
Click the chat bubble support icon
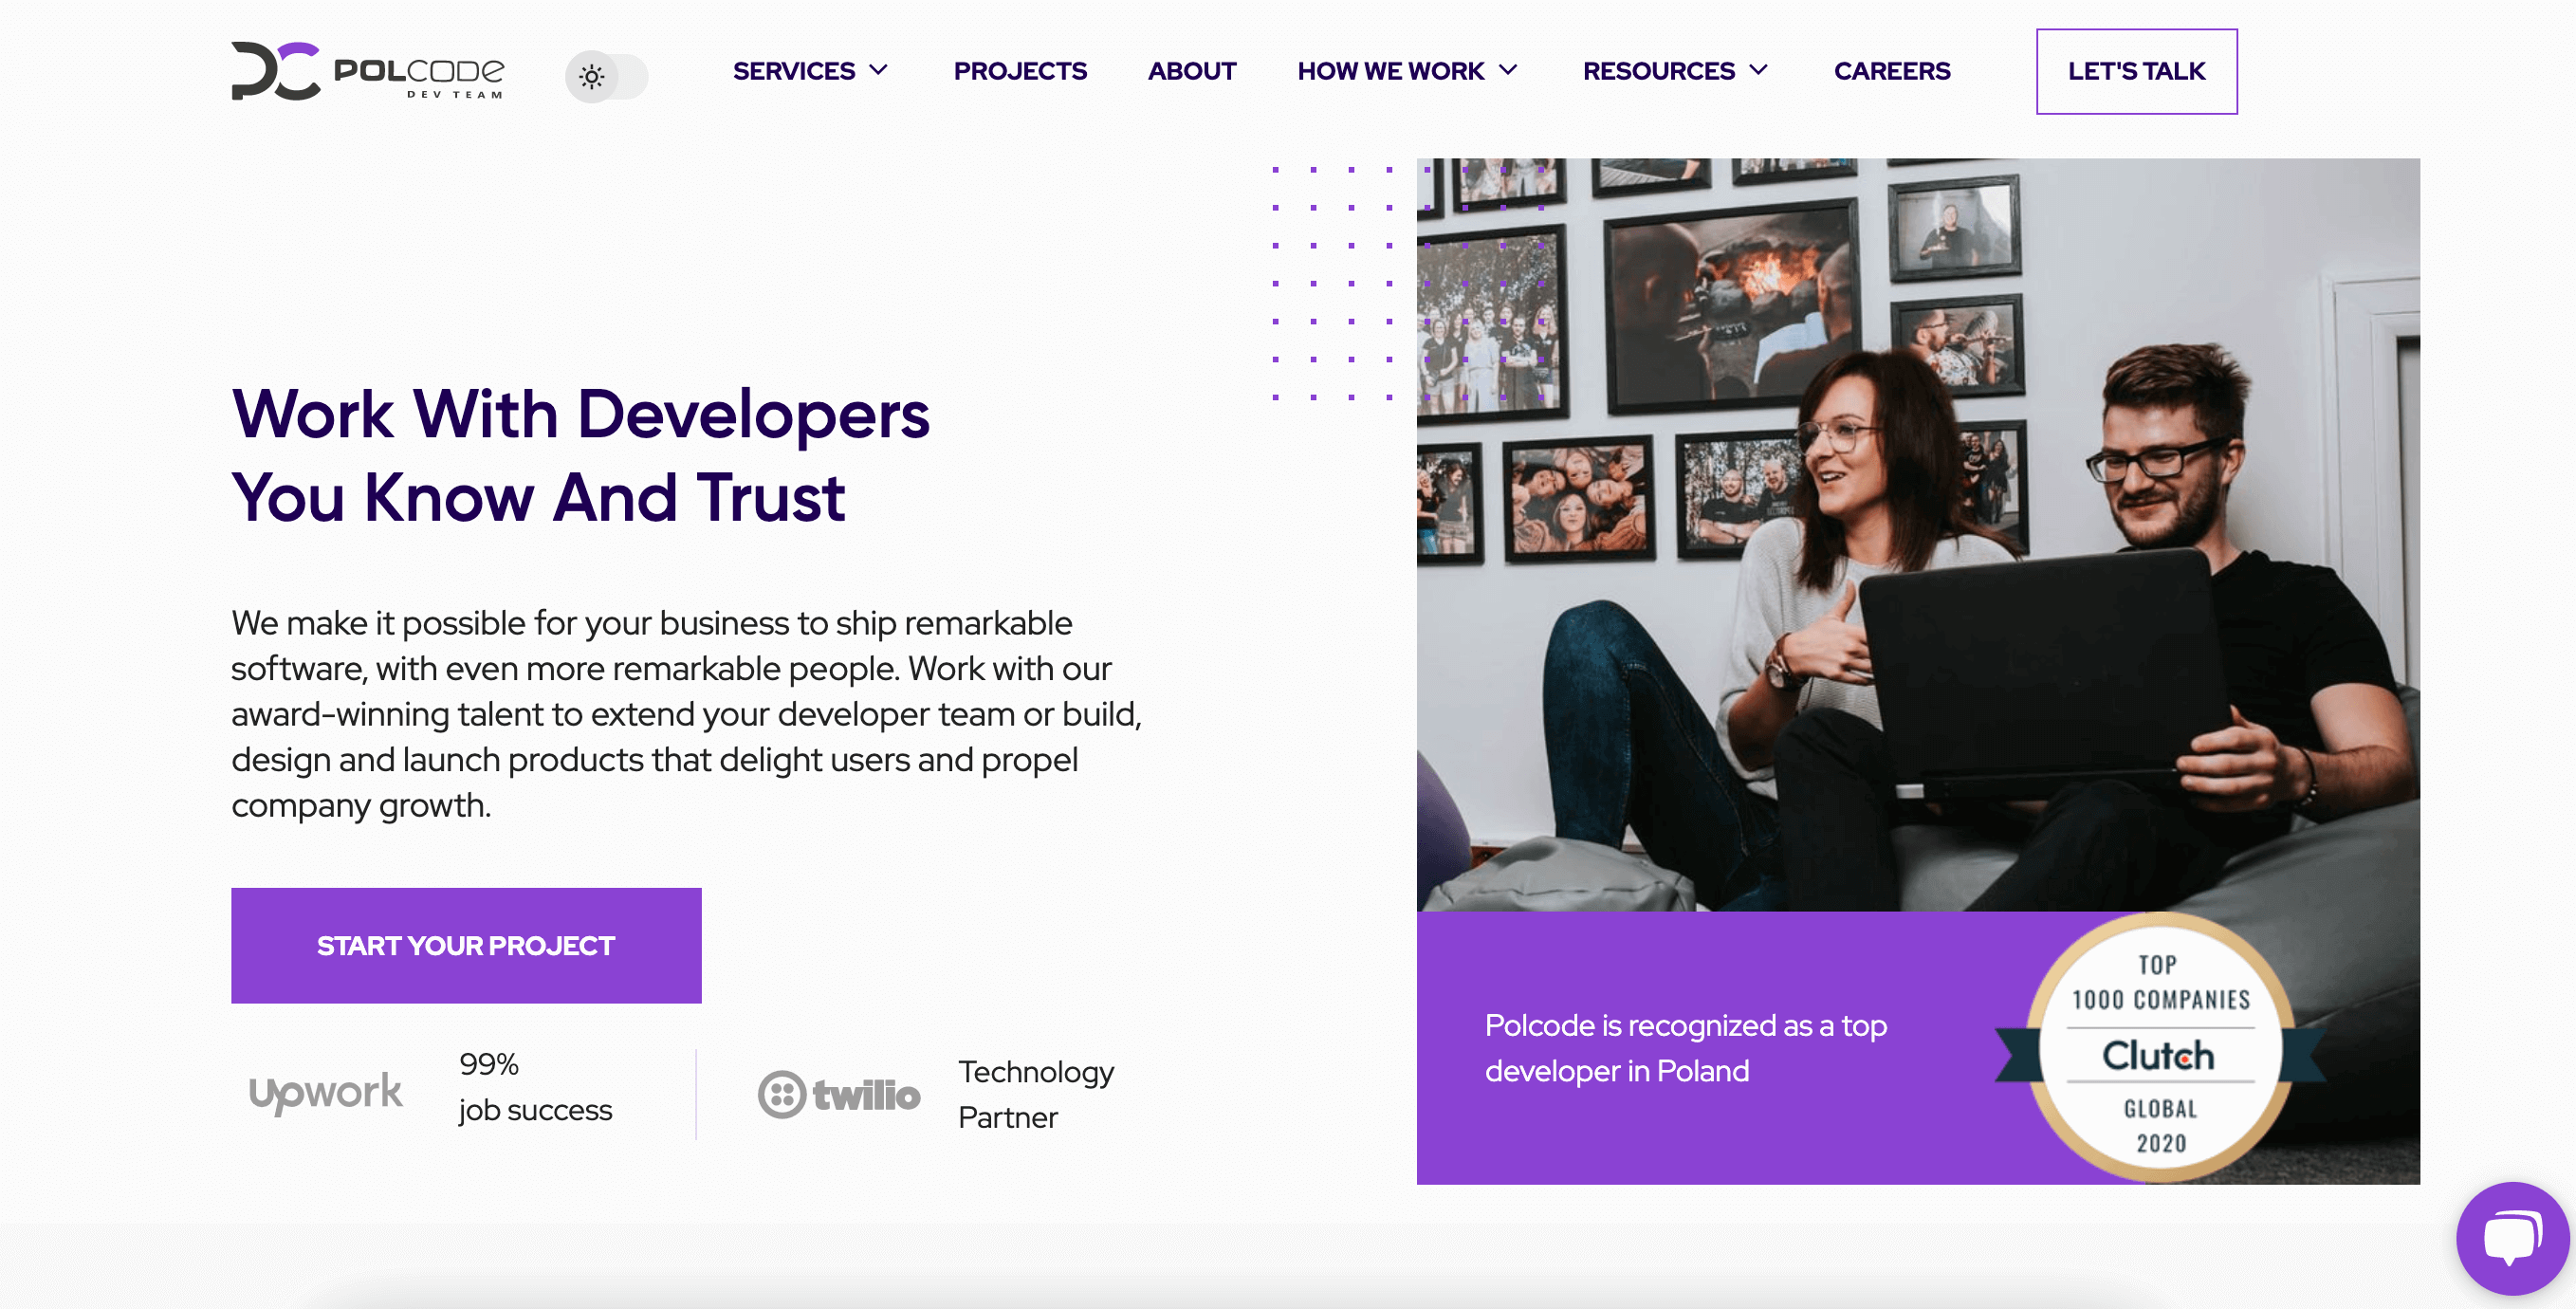[x=2510, y=1239]
